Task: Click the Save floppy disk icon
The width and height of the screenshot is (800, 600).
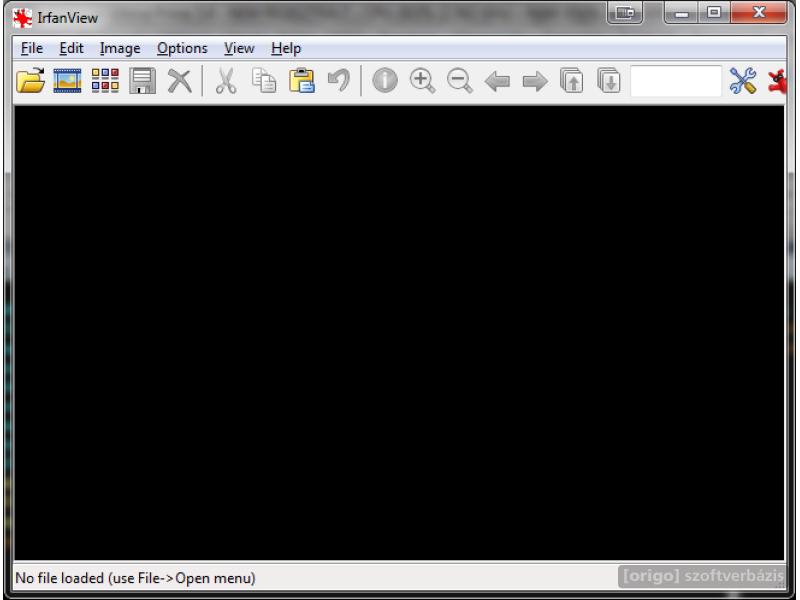Action: tap(142, 81)
